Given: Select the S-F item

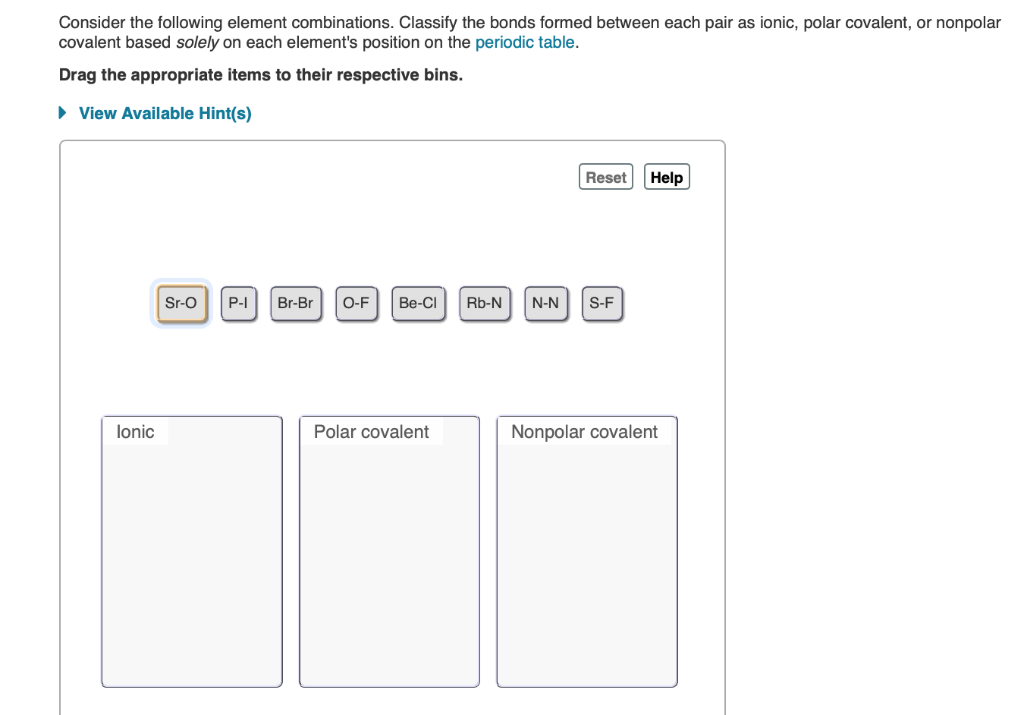Looking at the screenshot, I should point(603,303).
